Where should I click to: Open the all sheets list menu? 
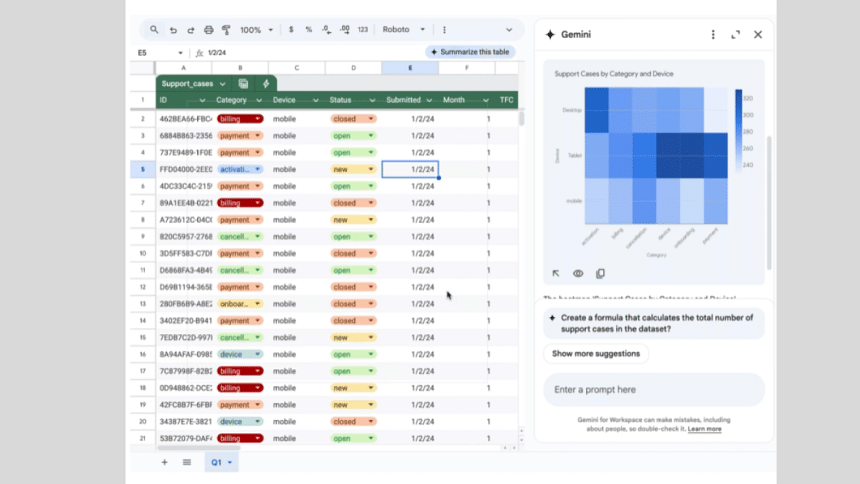pyautogui.click(x=187, y=462)
